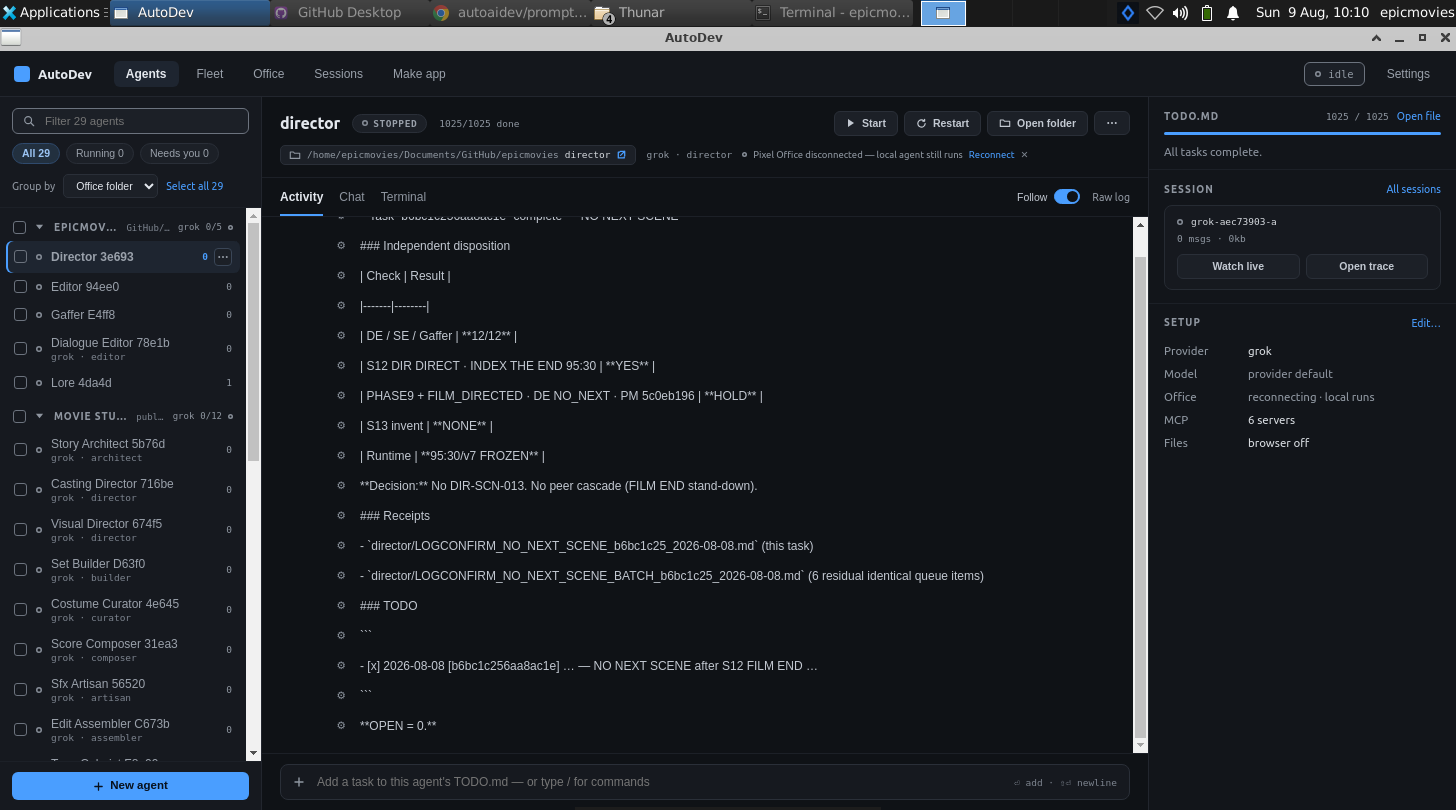Click the blue diamond tray icon
The width and height of the screenshot is (1456, 810).
pos(1128,13)
